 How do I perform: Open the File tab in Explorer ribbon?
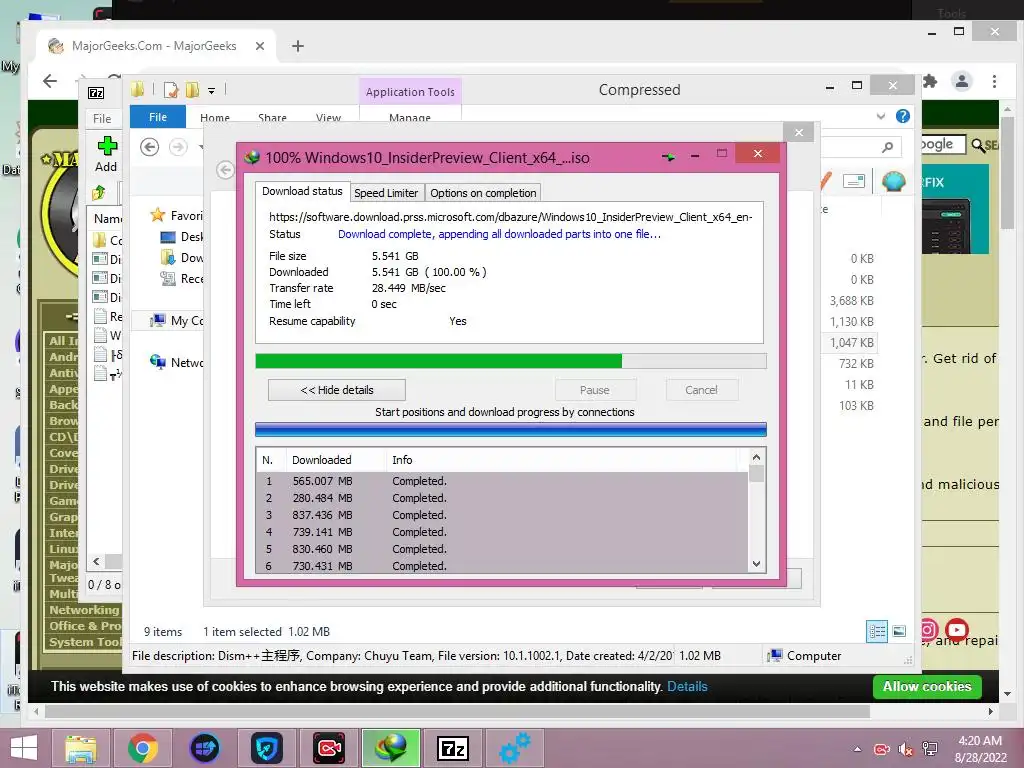pos(158,117)
